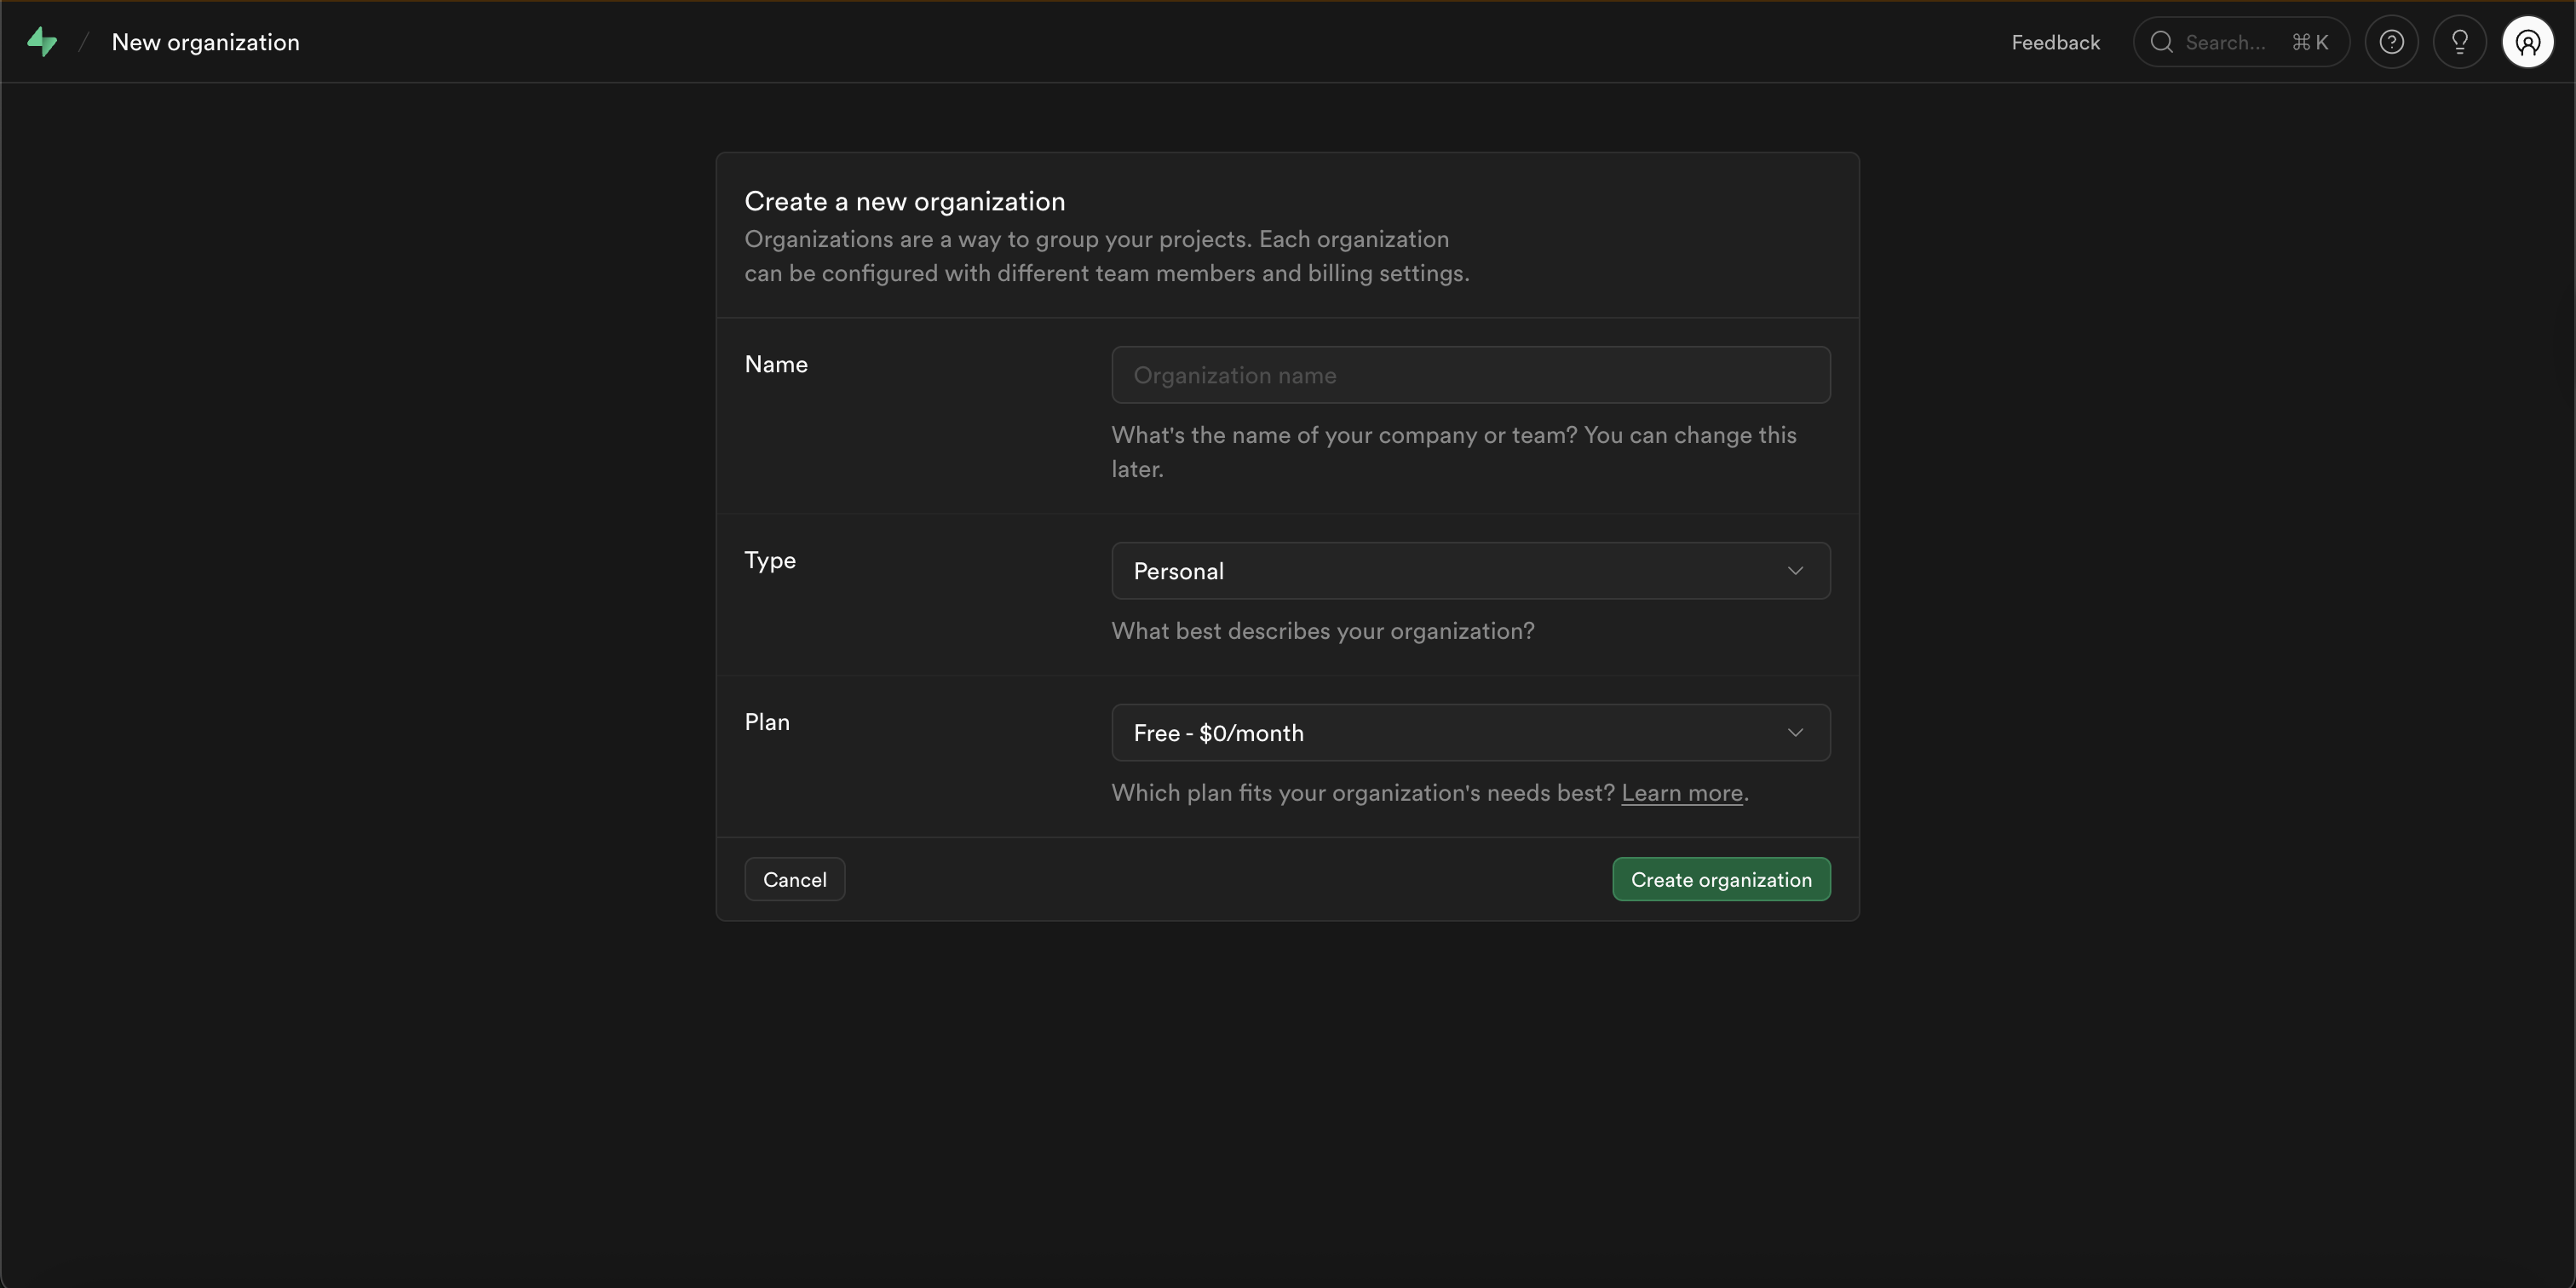Follow the Learn more link
2576x1288 pixels.
1681,793
